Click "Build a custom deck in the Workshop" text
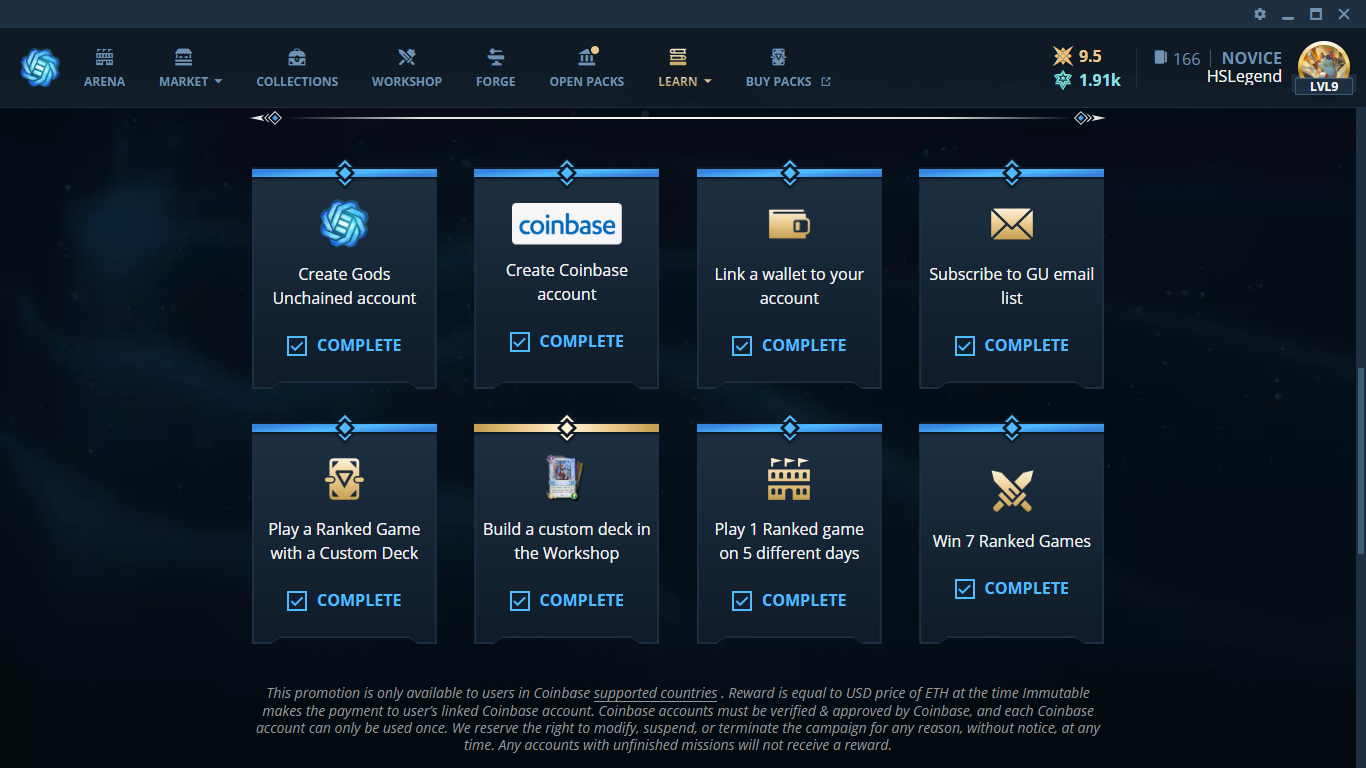The height and width of the screenshot is (768, 1366). pos(567,541)
